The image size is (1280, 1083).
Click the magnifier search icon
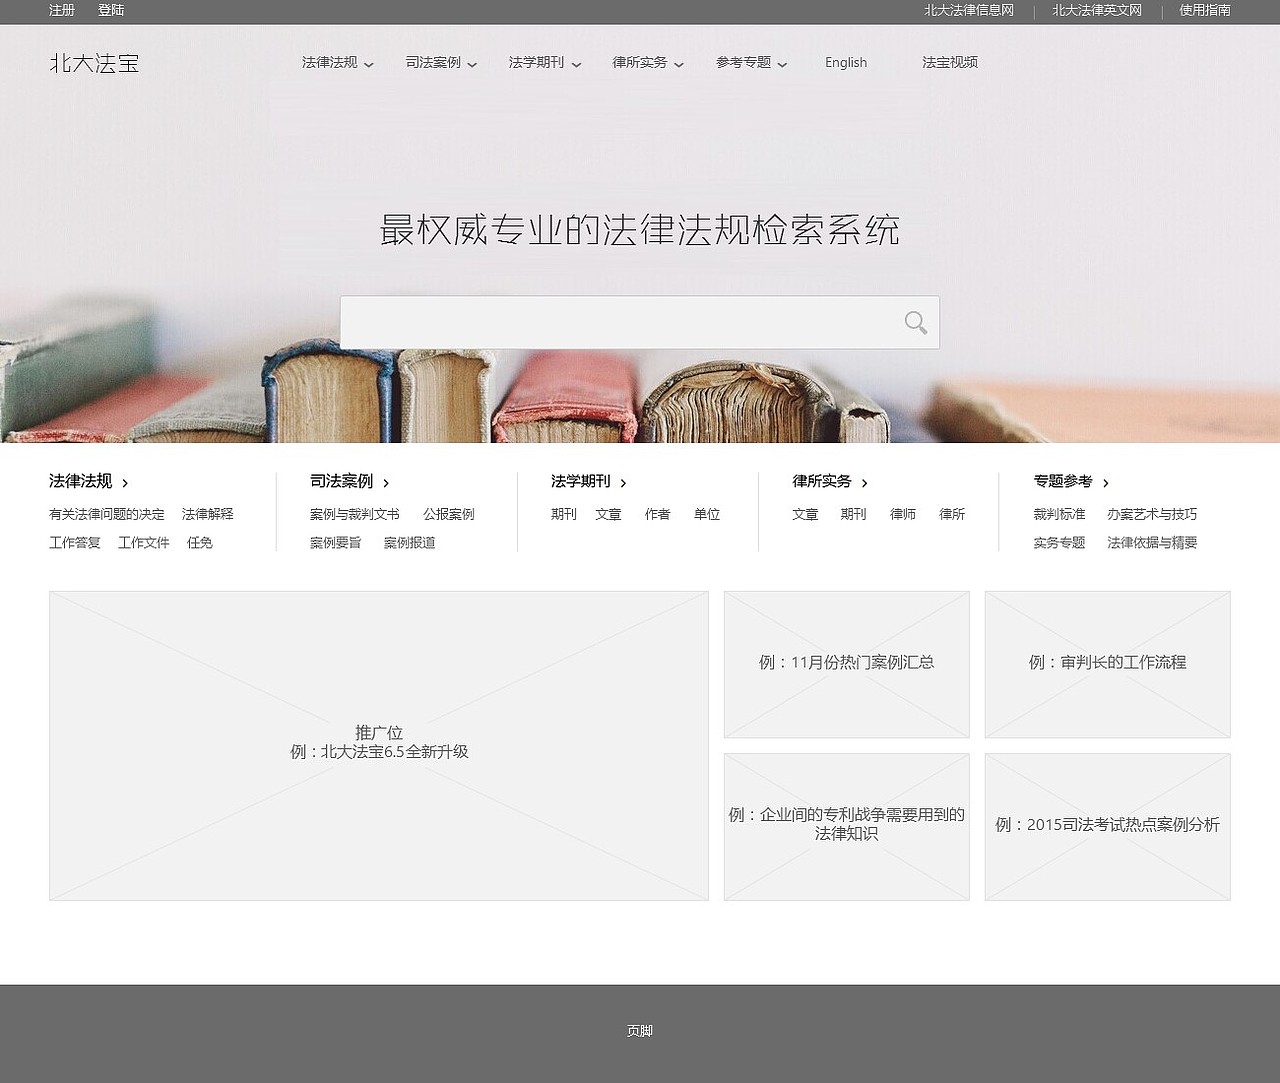[x=916, y=323]
